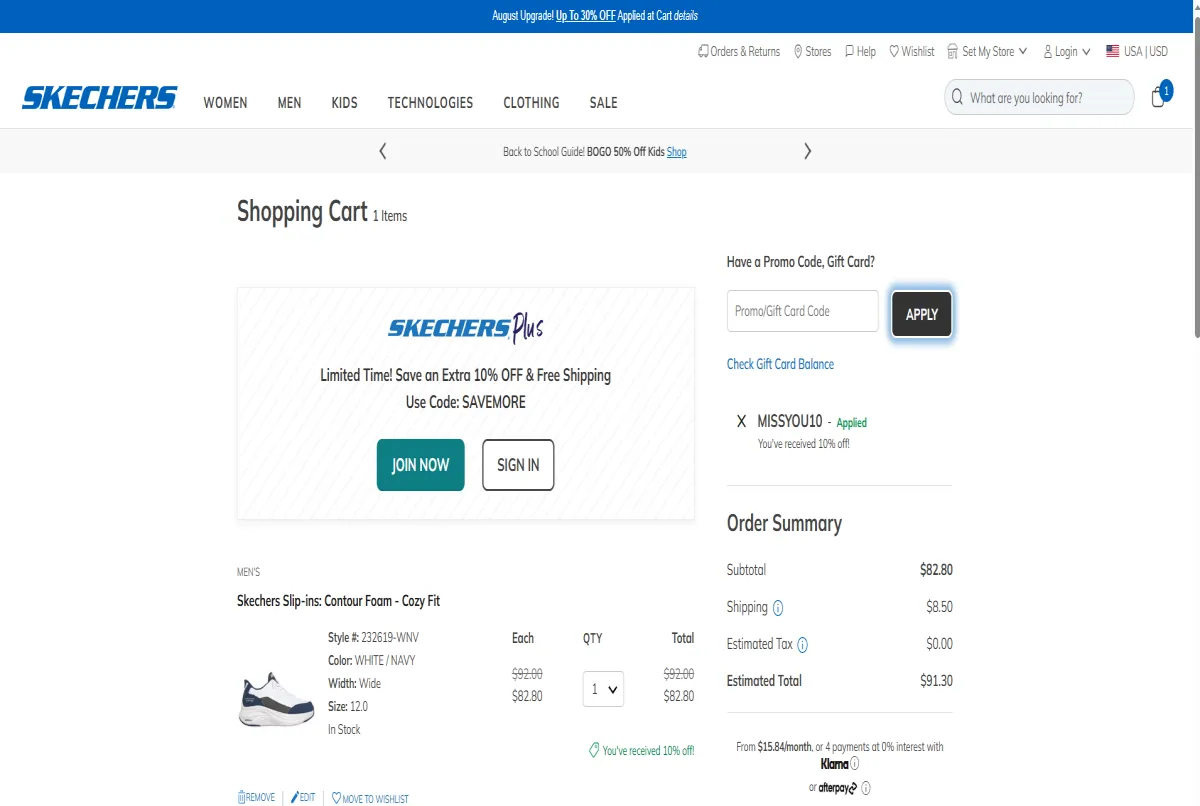Open the MEN navigation menu
This screenshot has height=806, width=1200.
click(x=289, y=102)
